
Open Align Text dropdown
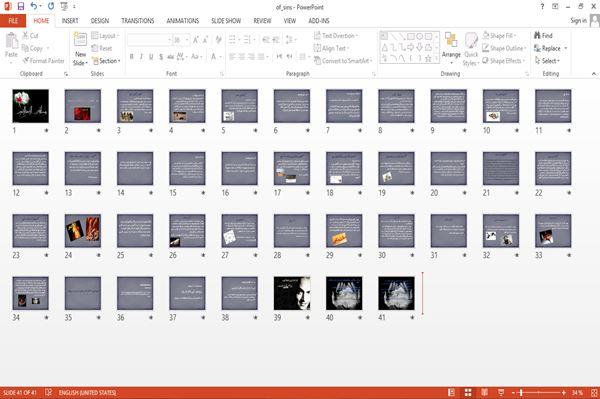click(331, 48)
